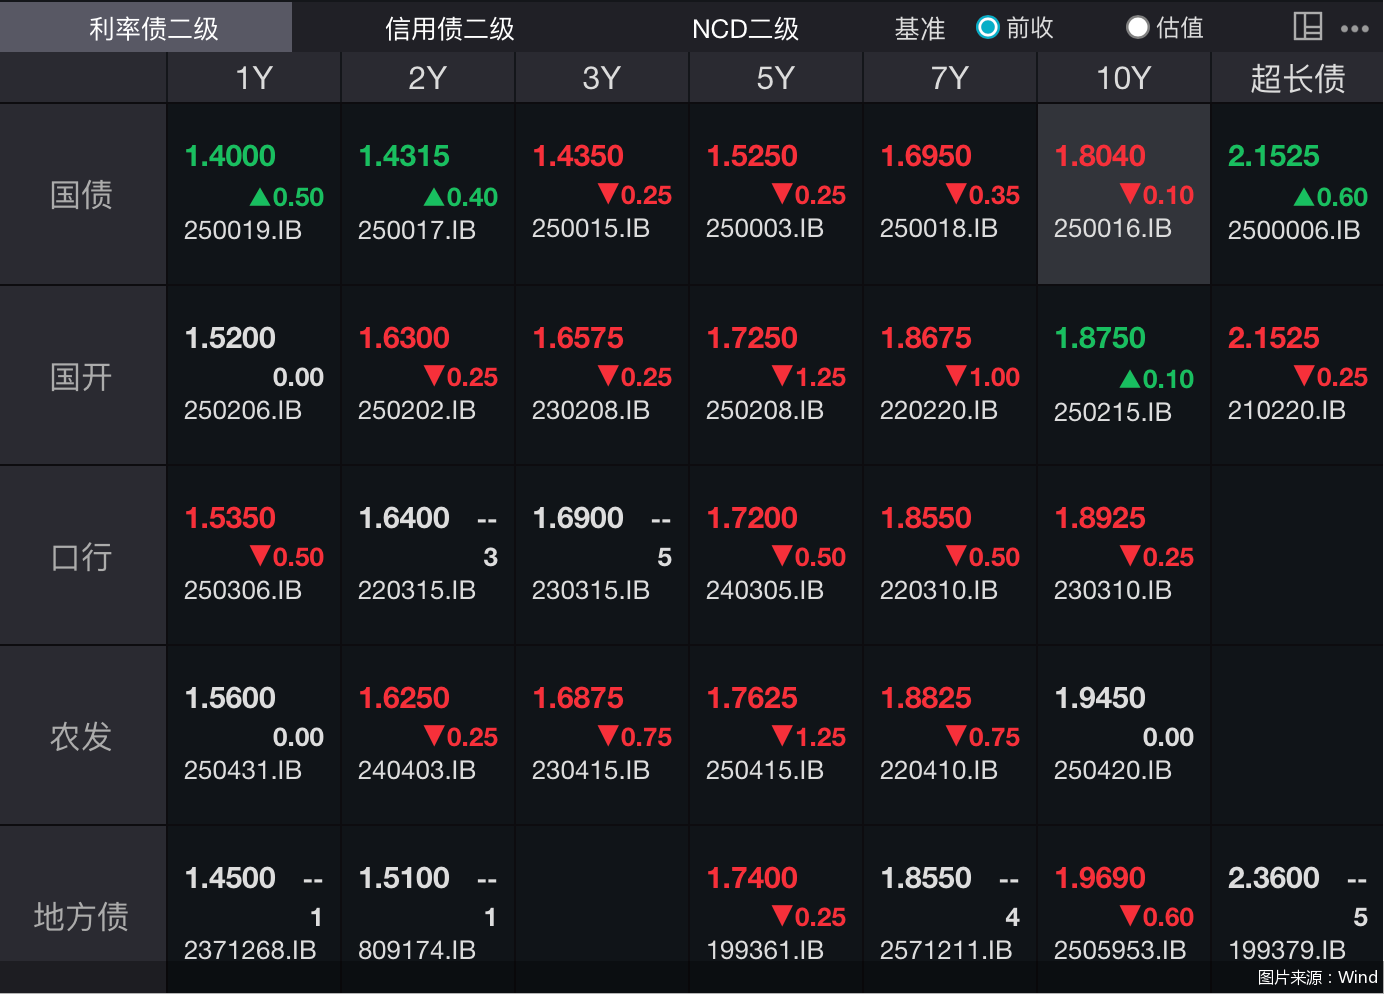Select the 国开 row label
Screen dimensions: 1384x994
pyautogui.click(x=82, y=377)
